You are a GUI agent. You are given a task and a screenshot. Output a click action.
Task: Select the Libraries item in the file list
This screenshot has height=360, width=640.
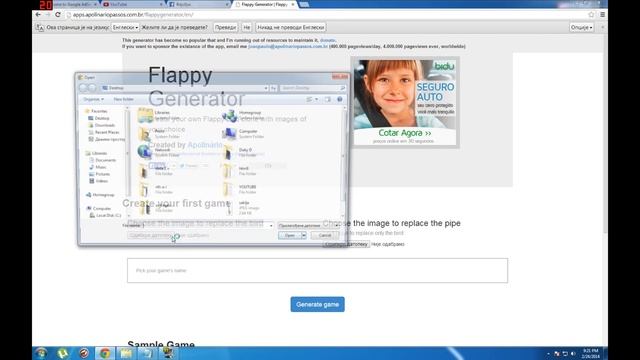click(x=157, y=115)
